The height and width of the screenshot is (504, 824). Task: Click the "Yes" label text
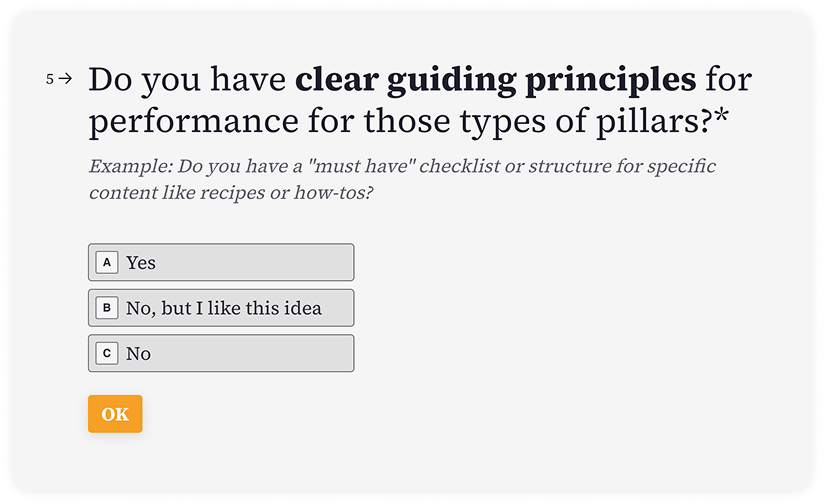141,263
